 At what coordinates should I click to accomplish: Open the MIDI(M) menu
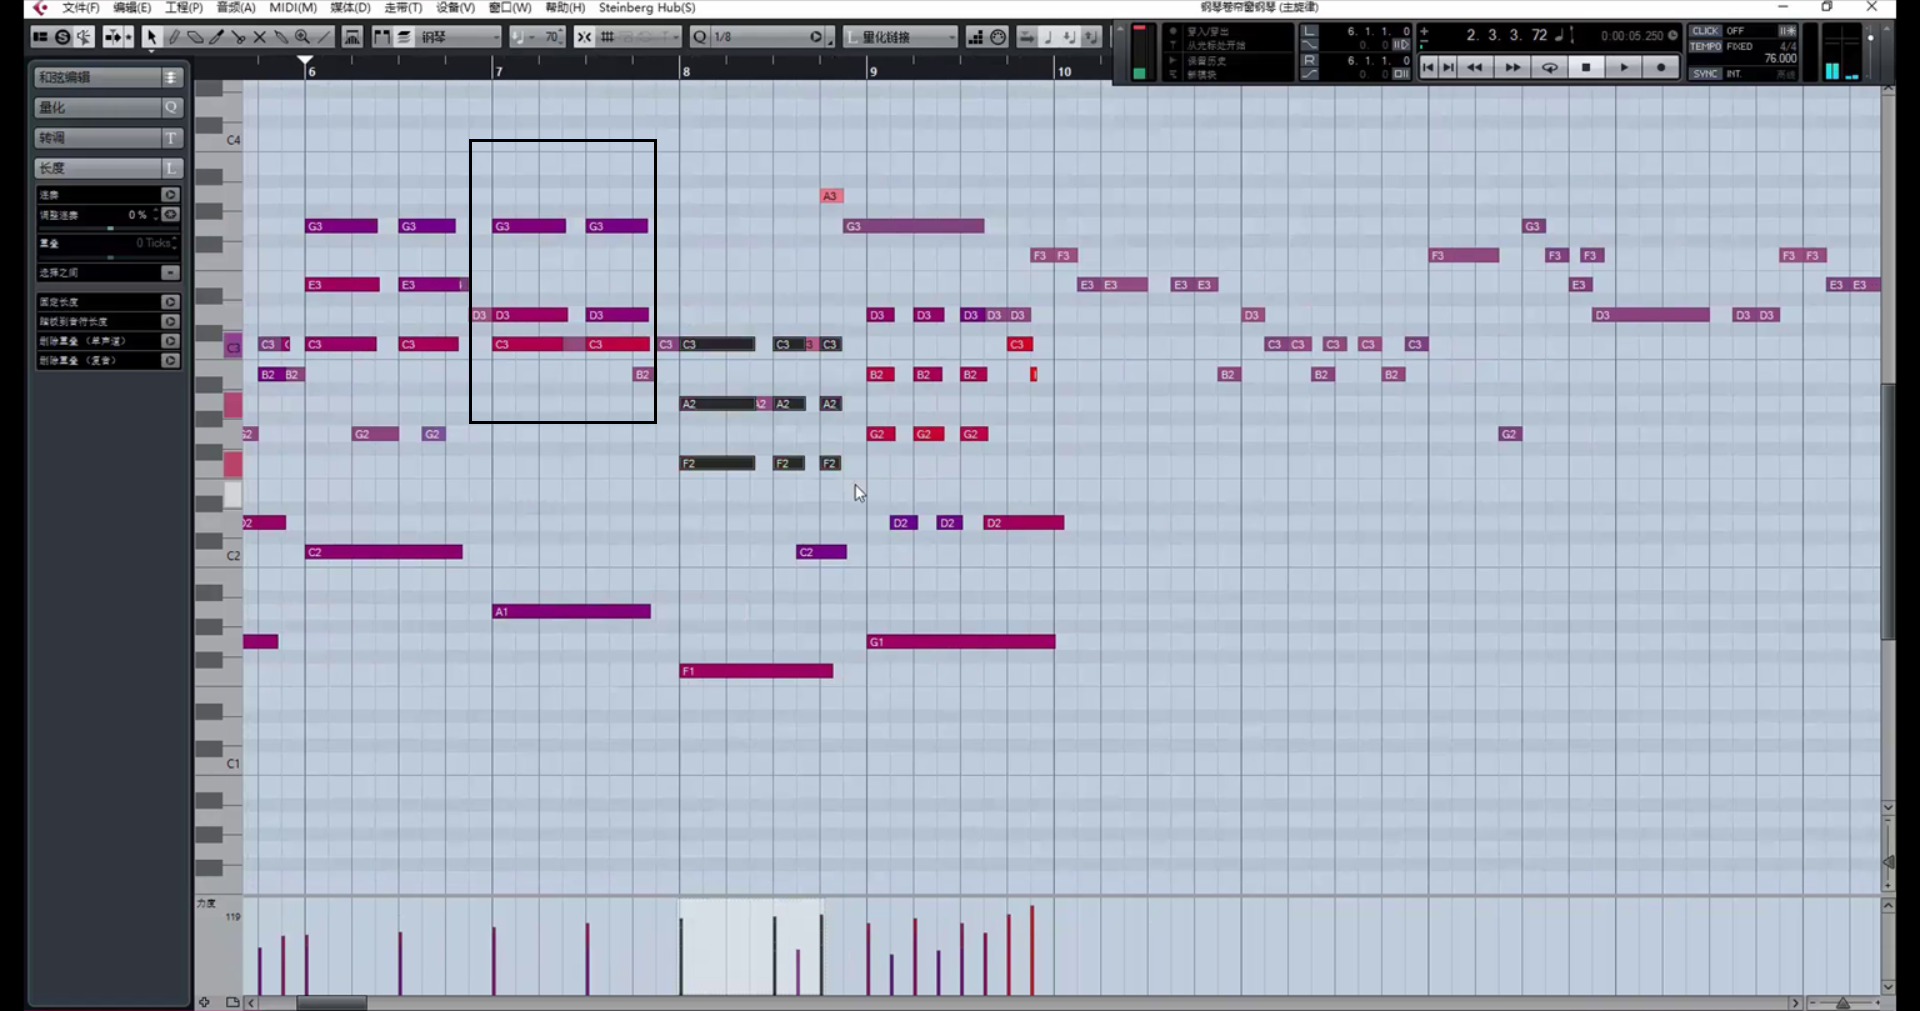[293, 8]
